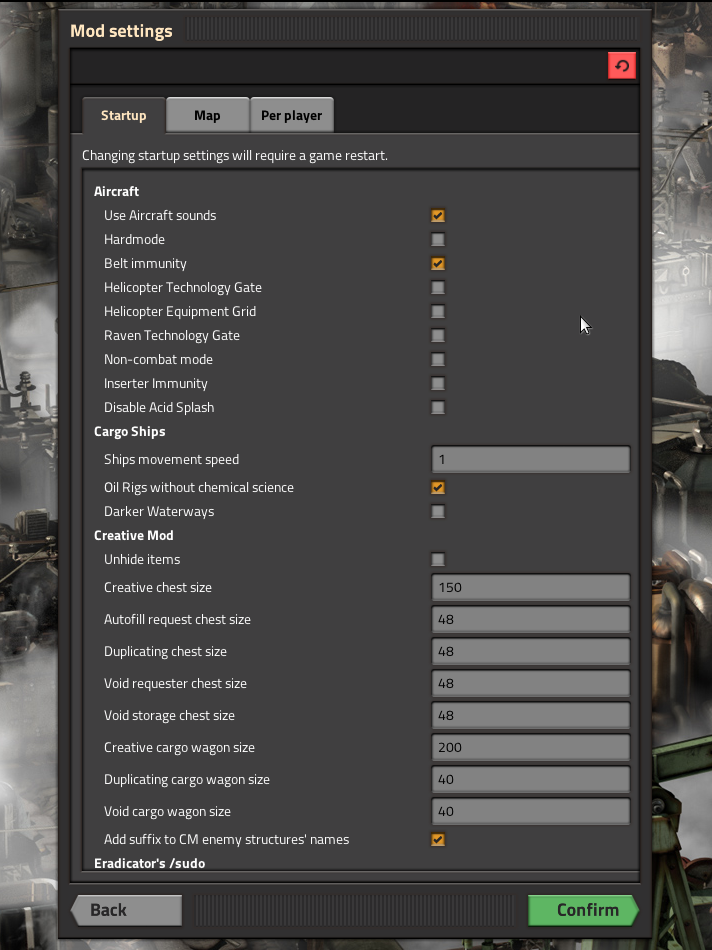712x950 pixels.
Task: Select the Startup tab
Action: pyautogui.click(x=124, y=115)
